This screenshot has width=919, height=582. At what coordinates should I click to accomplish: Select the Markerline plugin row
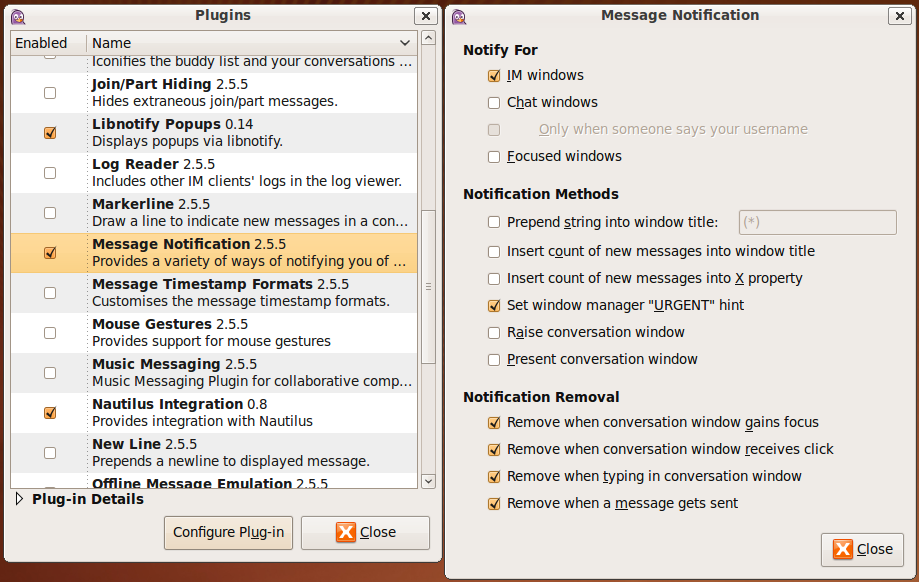point(214,213)
